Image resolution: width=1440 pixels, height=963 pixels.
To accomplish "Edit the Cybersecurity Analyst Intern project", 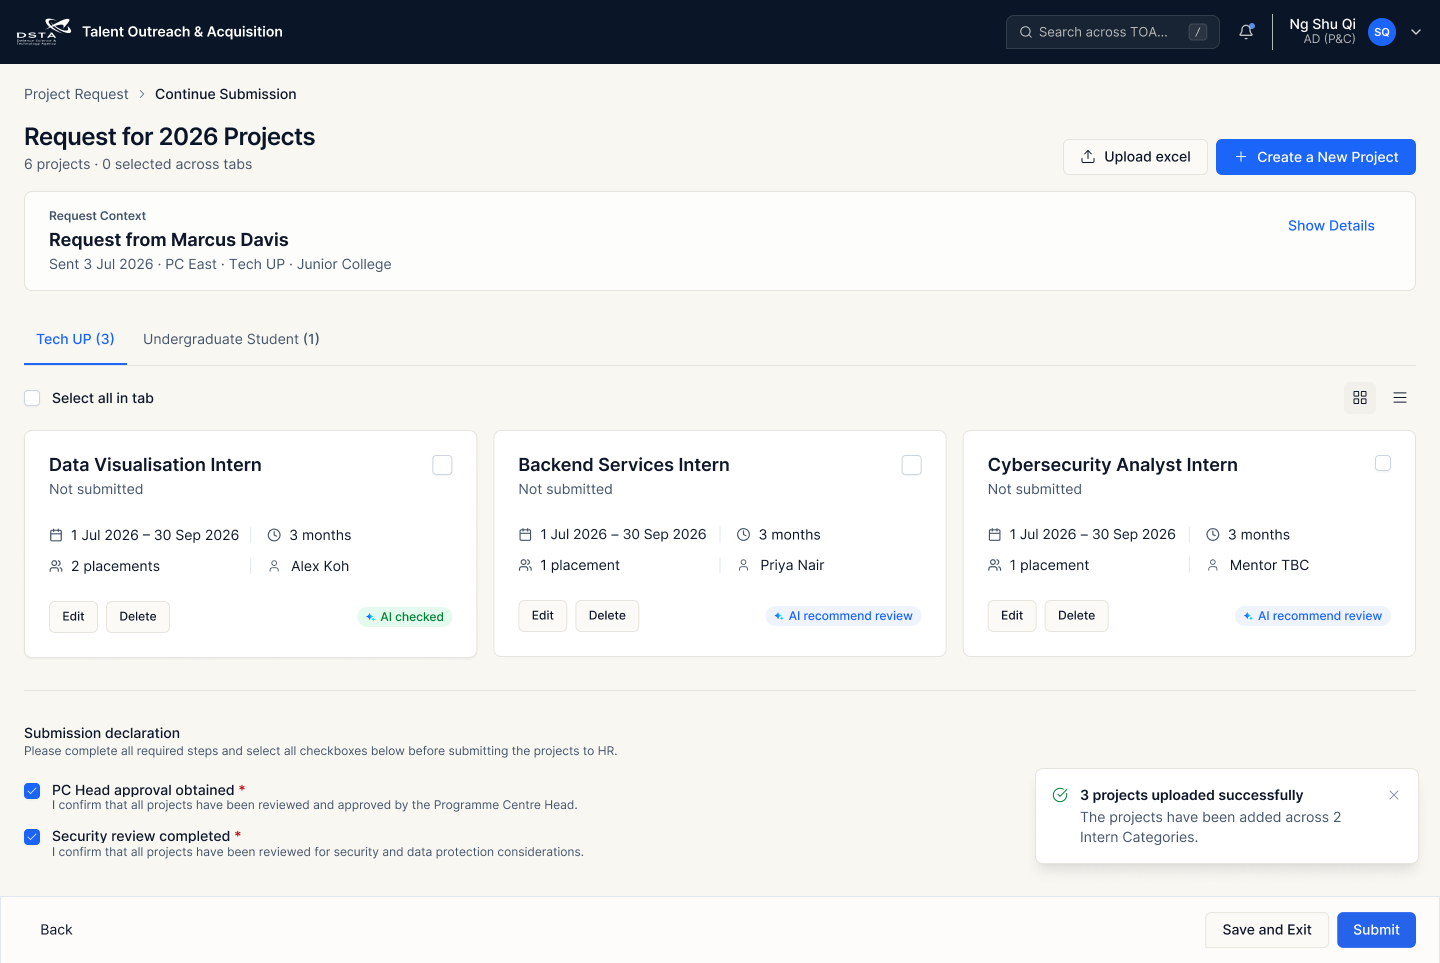I will pos(1012,616).
